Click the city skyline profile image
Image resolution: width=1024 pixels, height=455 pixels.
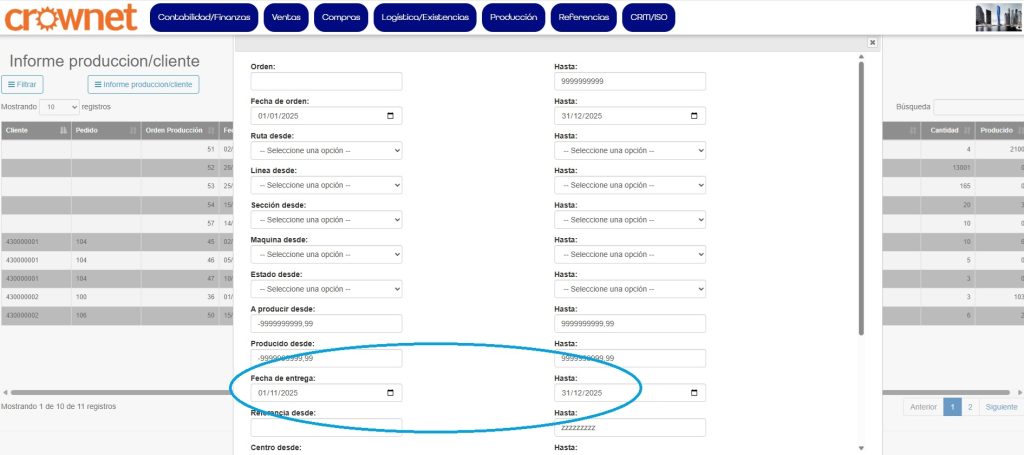[998, 18]
